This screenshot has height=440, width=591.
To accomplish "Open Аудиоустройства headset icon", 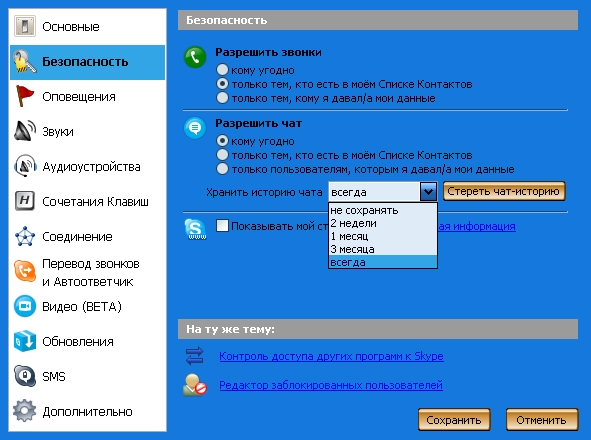I will [x=25, y=166].
